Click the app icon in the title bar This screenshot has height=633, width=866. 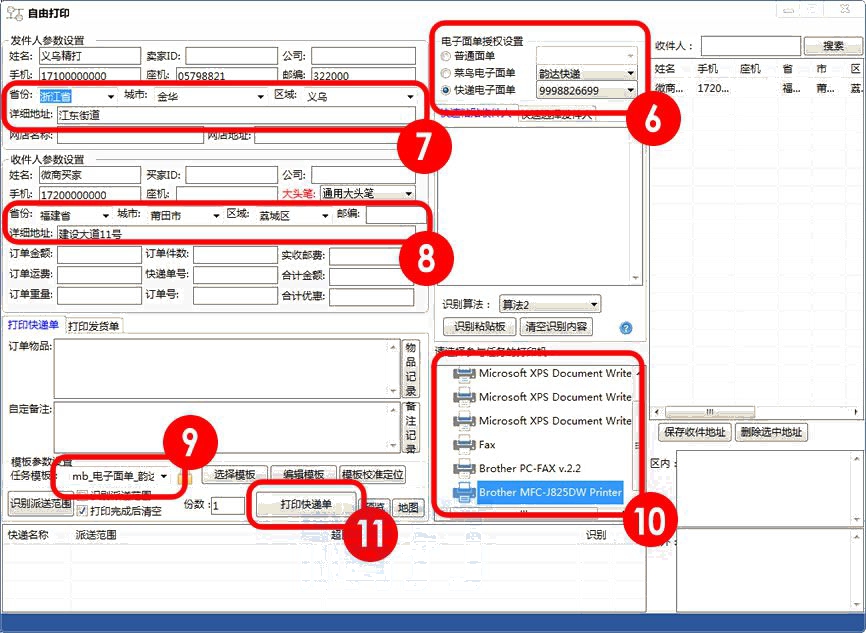pyautogui.click(x=15, y=12)
